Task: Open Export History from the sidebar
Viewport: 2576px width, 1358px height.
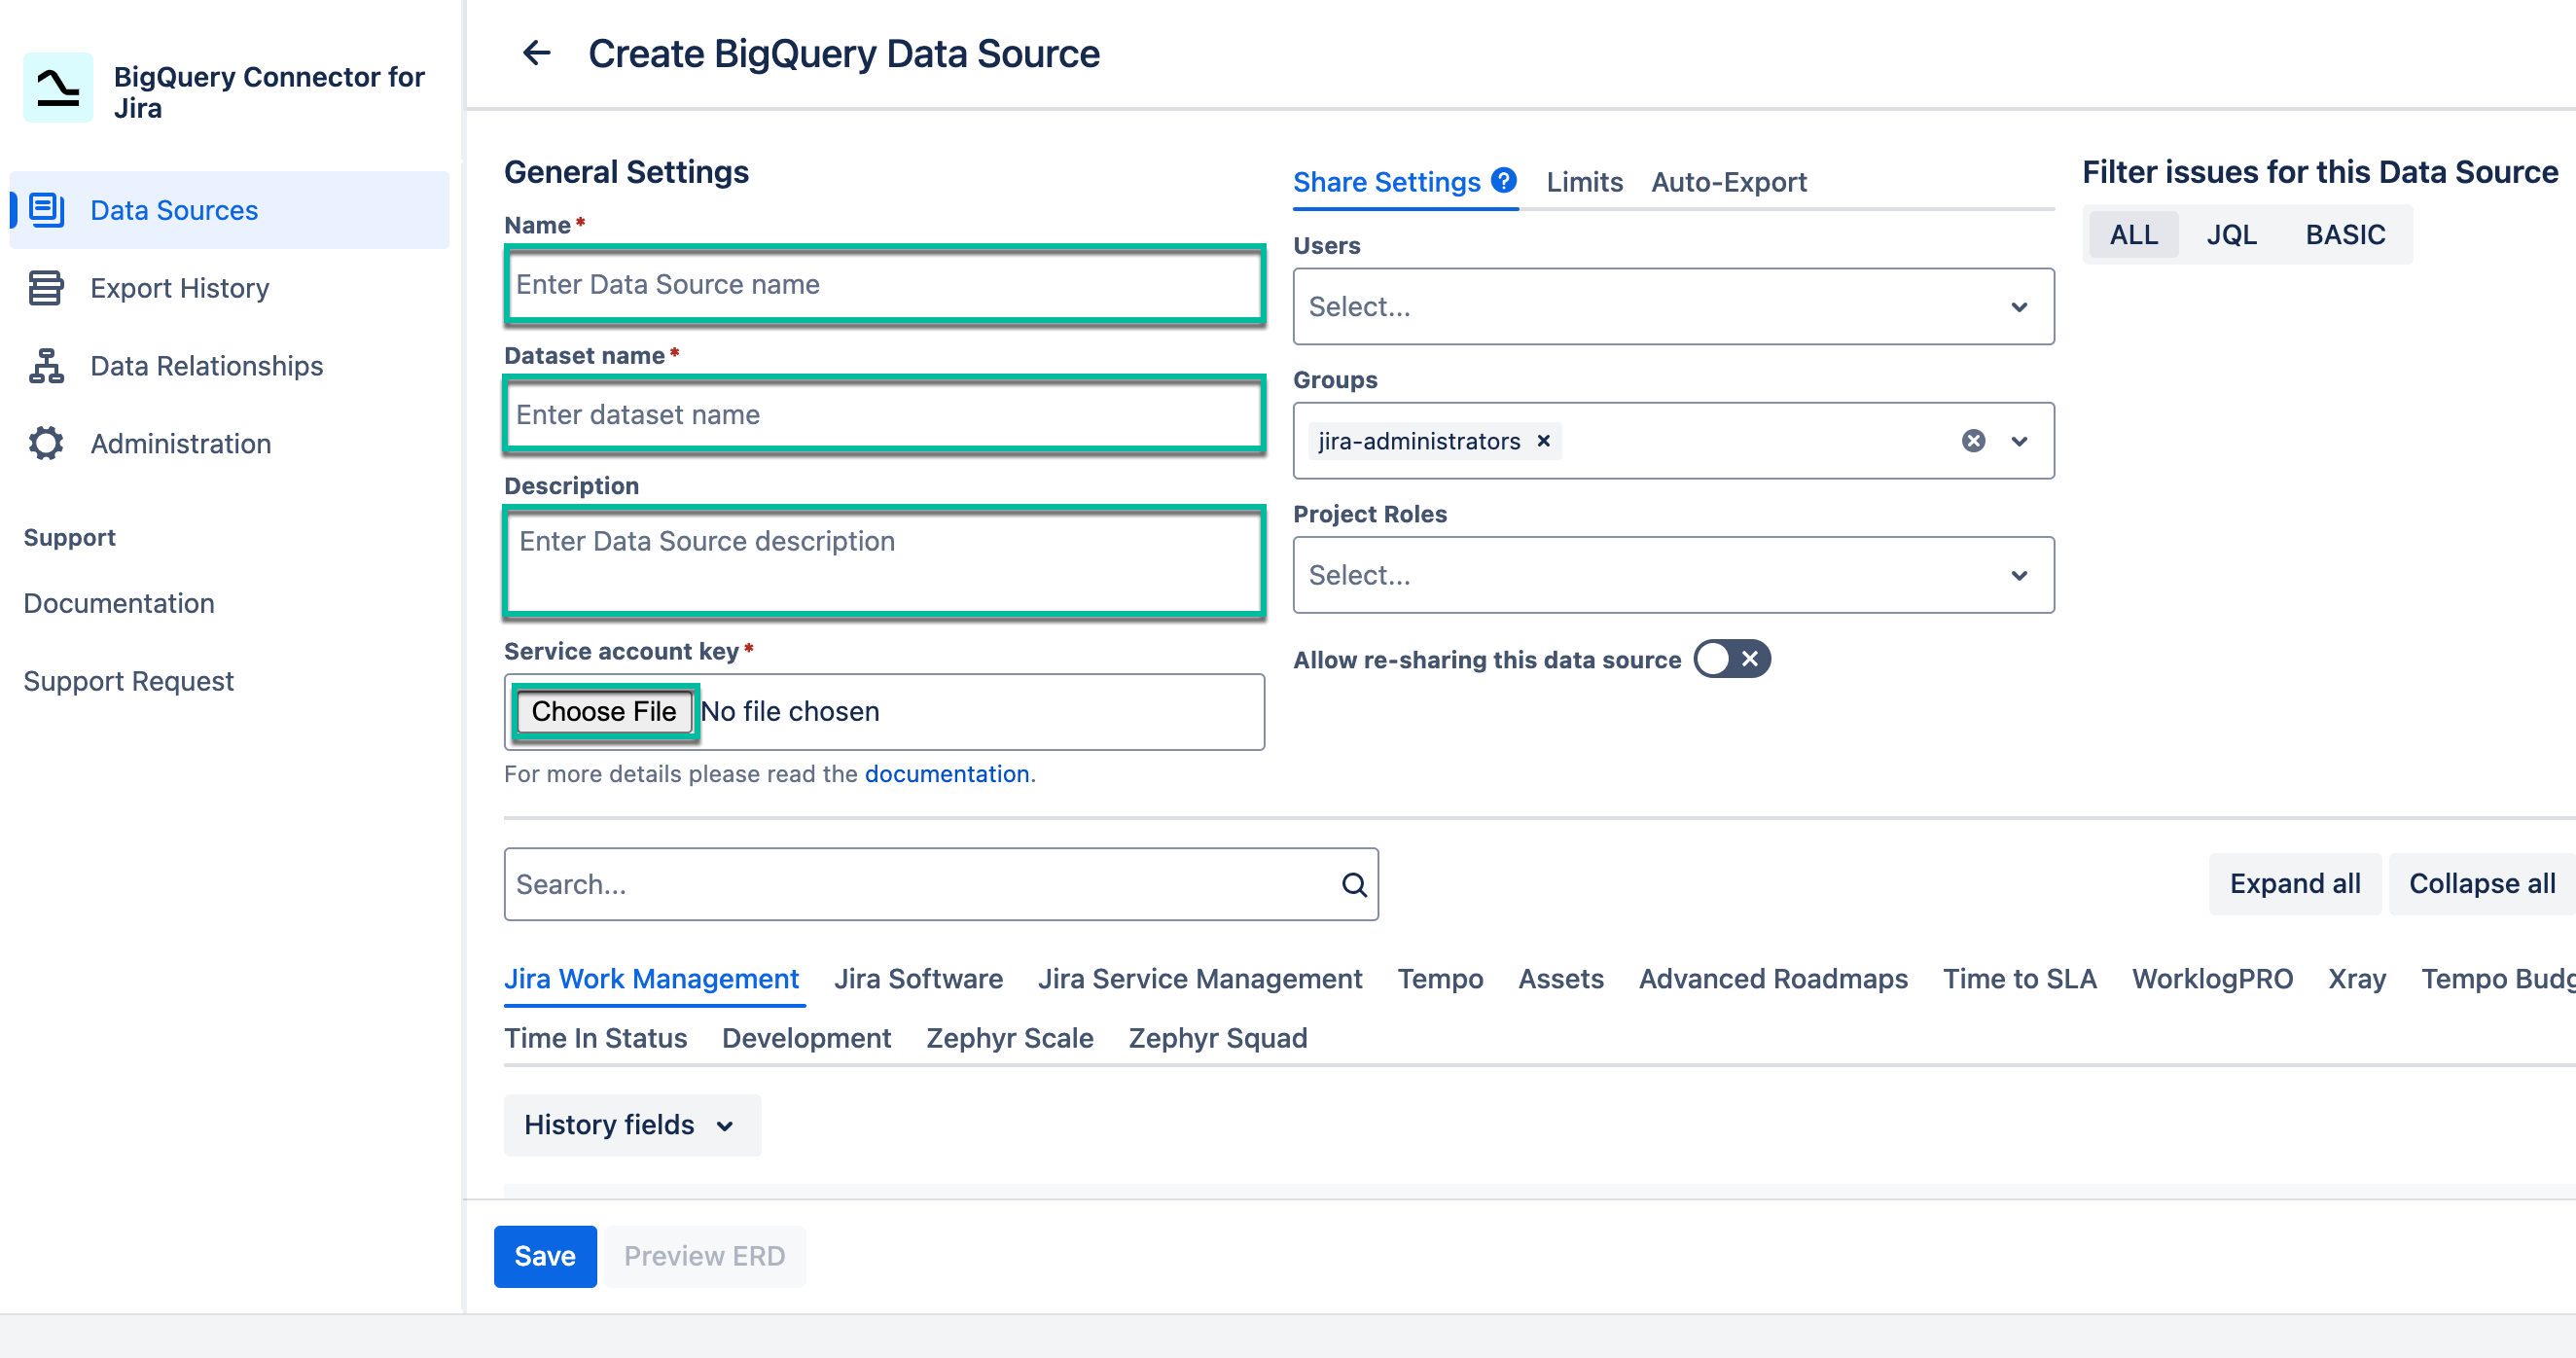Action: [x=179, y=288]
